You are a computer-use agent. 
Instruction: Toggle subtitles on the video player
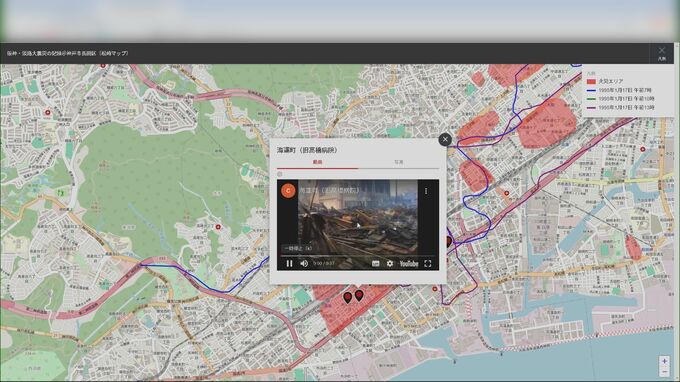coord(376,263)
